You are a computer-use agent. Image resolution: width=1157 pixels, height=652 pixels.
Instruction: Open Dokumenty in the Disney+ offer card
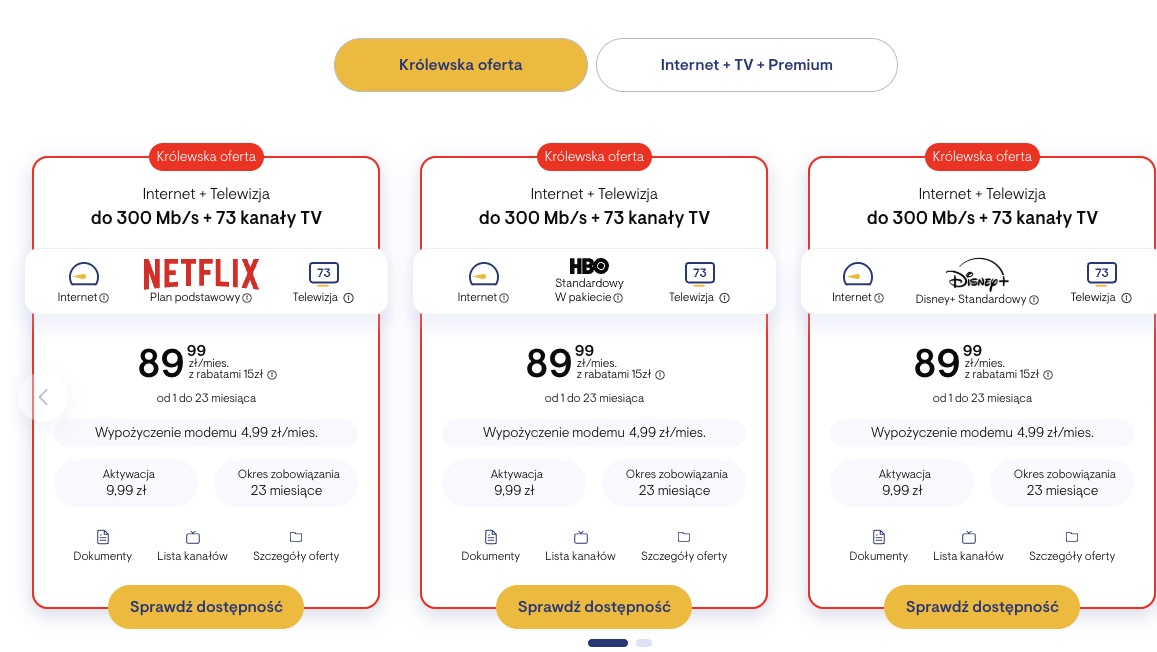[x=878, y=545]
